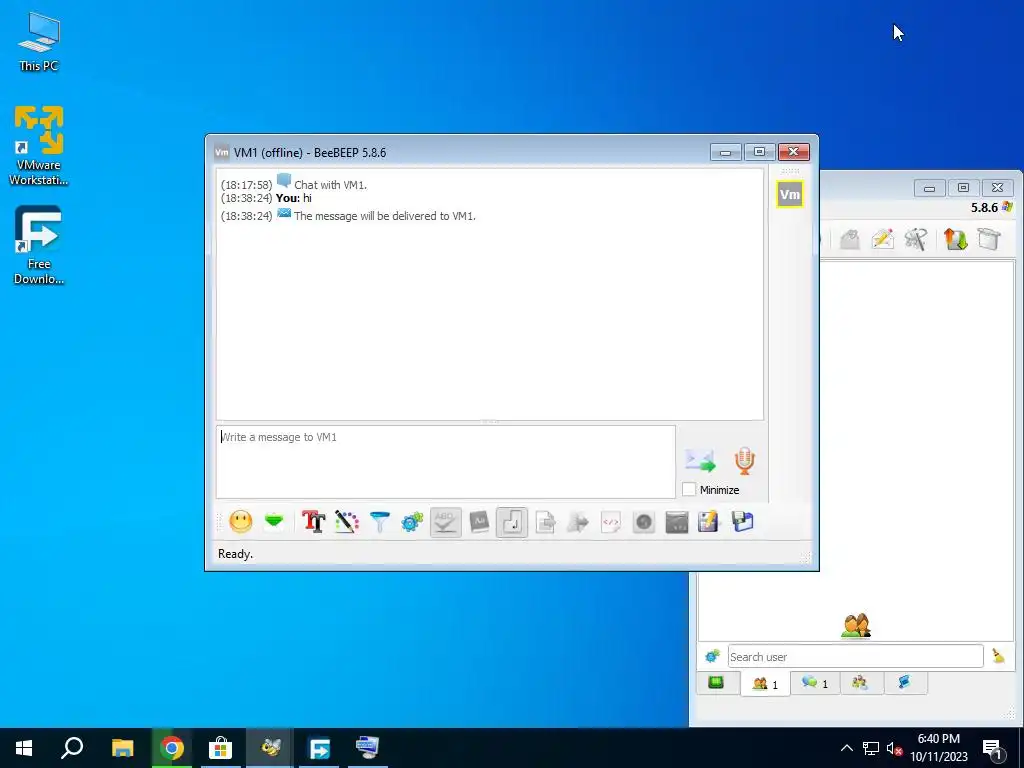This screenshot has width=1024, height=768.
Task: Click the users icon in the list
Action: [x=856, y=625]
